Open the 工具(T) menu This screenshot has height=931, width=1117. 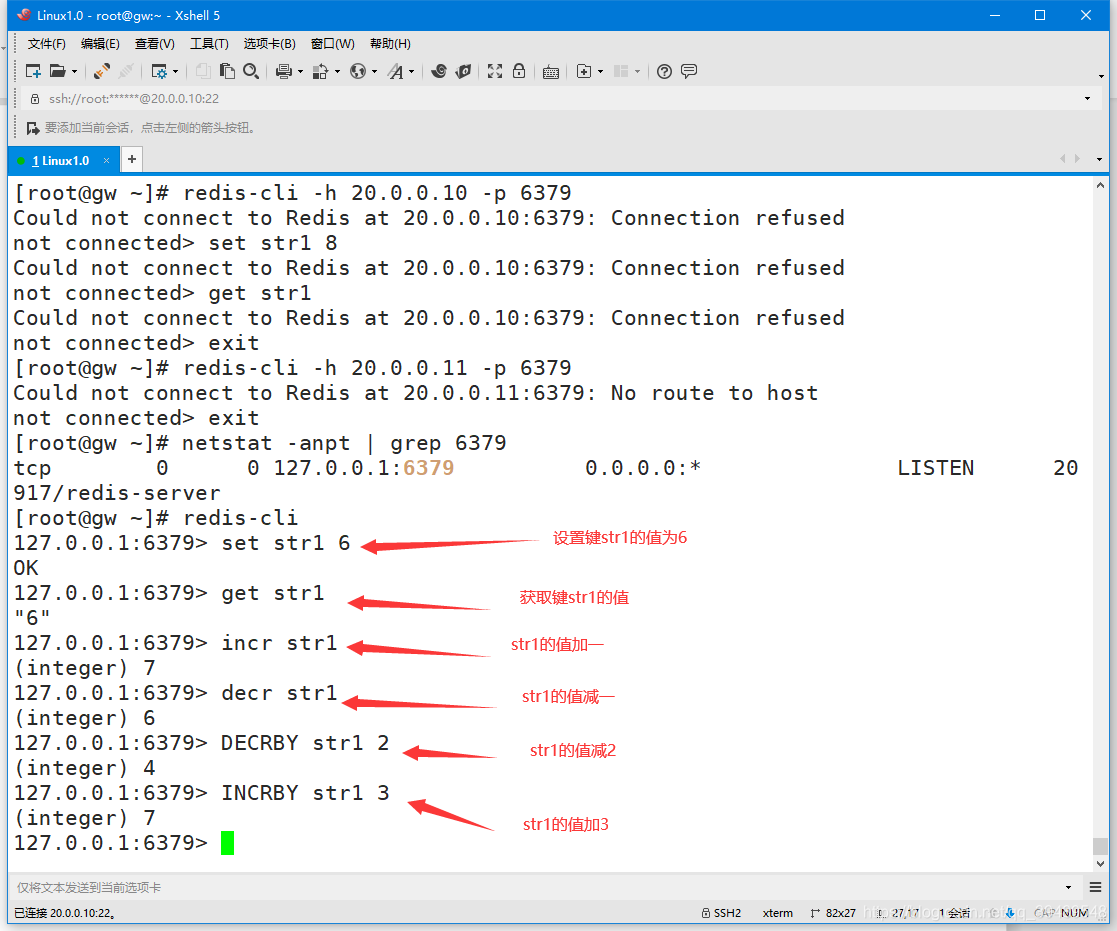209,43
